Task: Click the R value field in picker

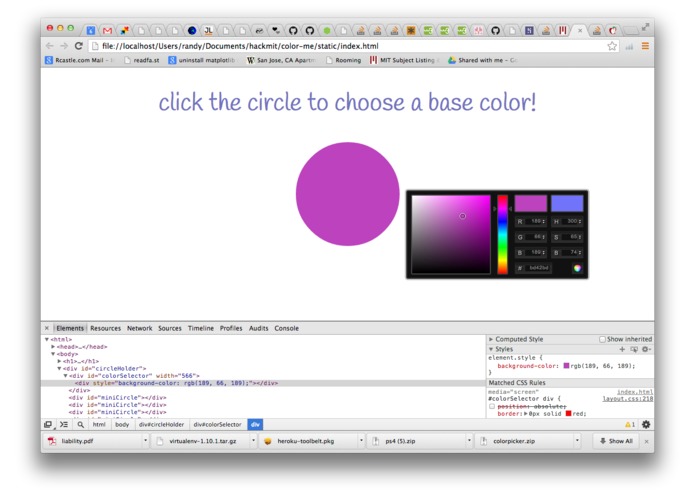Action: tap(531, 221)
